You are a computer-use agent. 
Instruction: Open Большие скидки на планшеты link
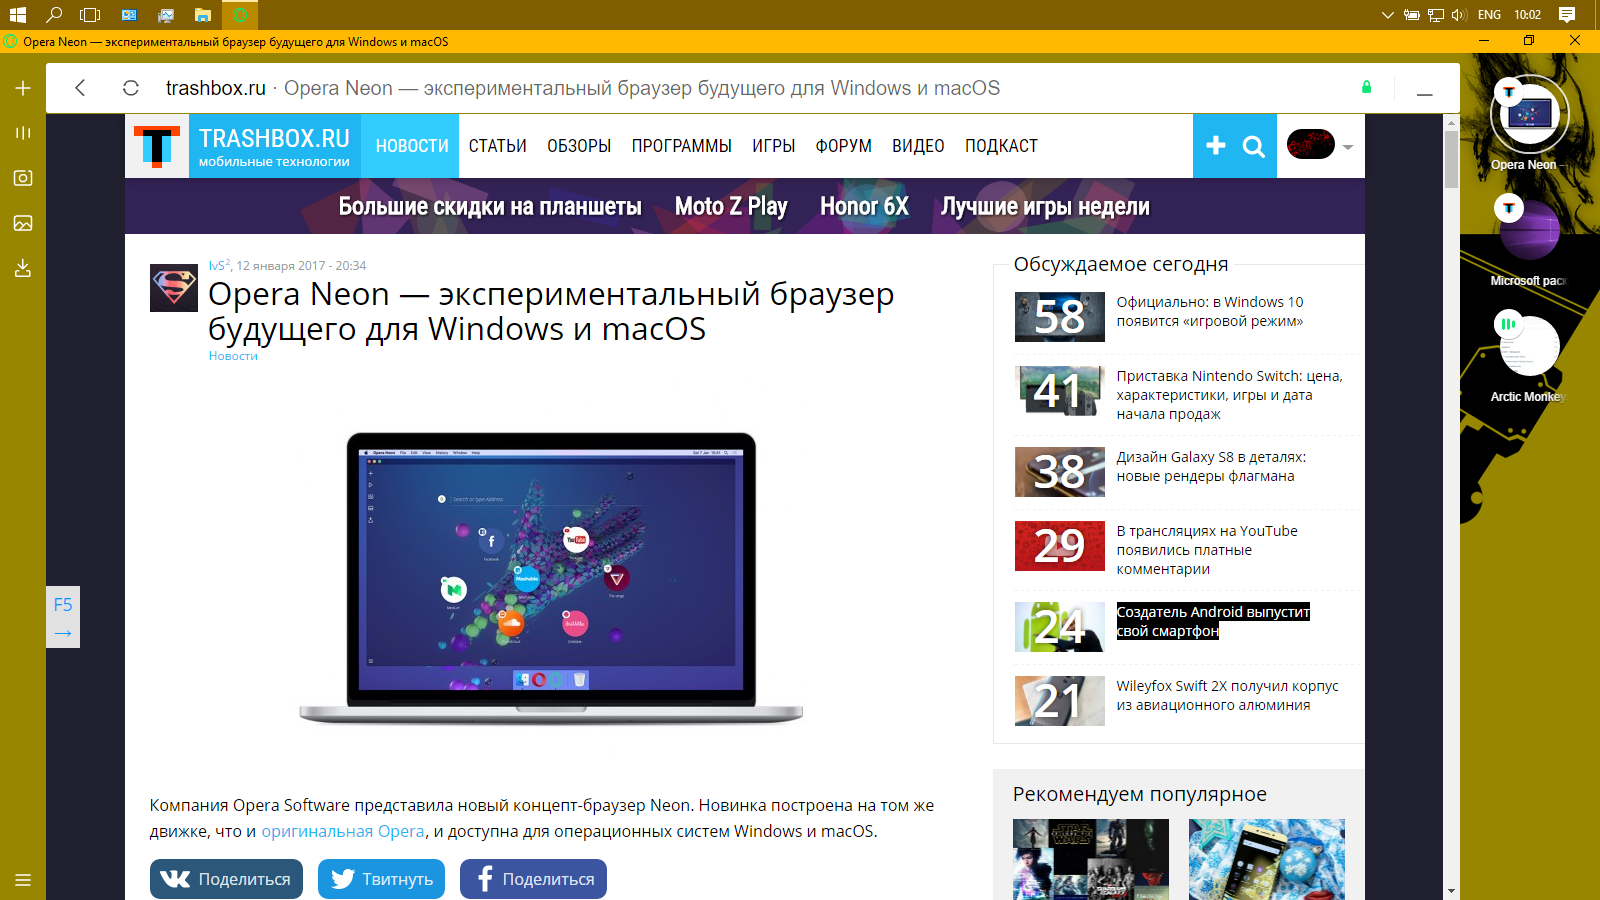[490, 207]
